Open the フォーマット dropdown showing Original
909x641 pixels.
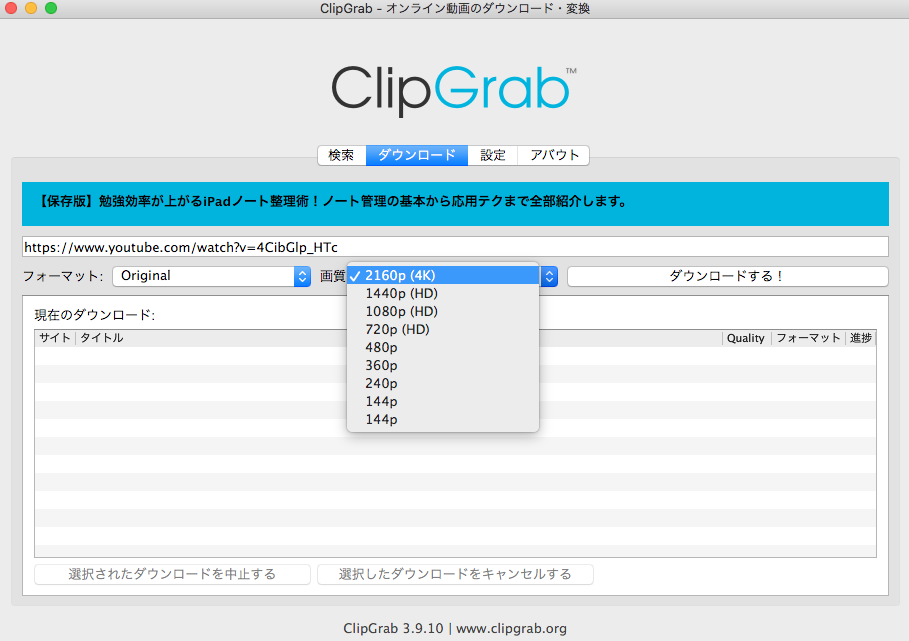(x=211, y=276)
